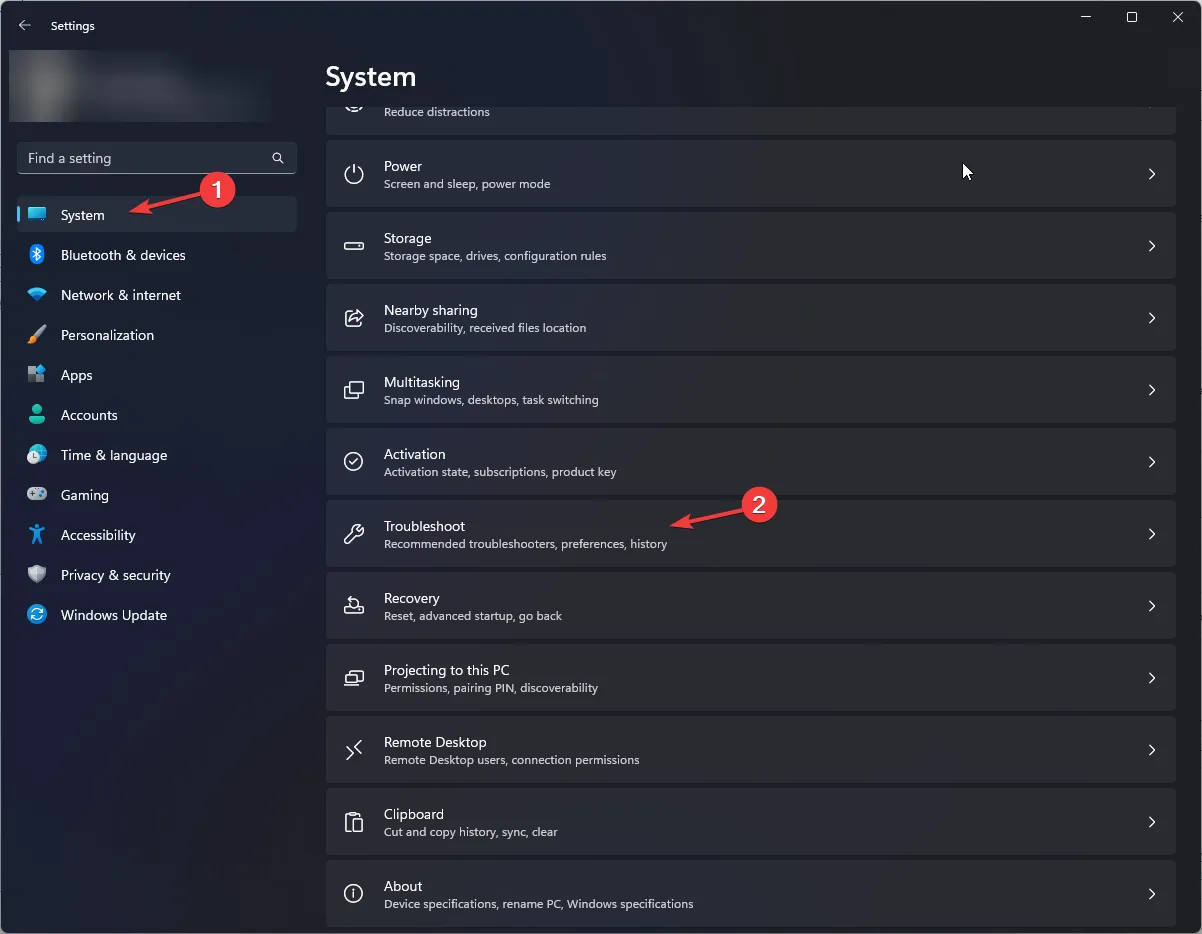Viewport: 1202px width, 934px height.
Task: Open Storage using its right chevron
Action: (1152, 246)
